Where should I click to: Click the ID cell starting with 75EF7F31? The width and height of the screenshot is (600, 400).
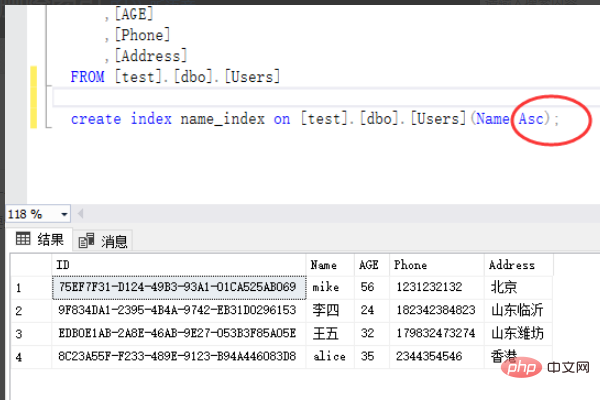179,287
